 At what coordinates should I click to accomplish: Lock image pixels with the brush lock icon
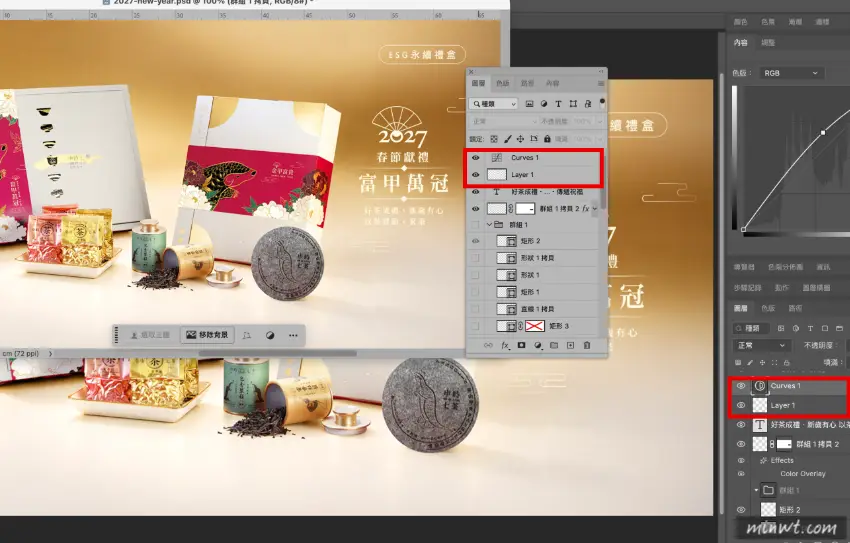[507, 139]
